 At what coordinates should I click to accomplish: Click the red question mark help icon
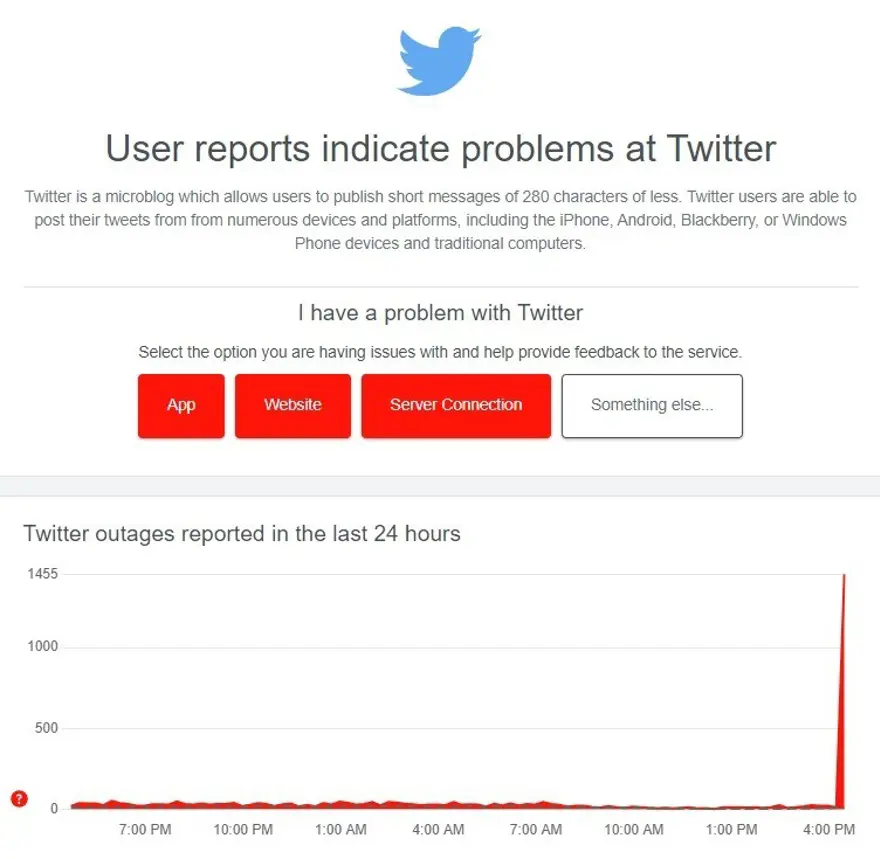19,799
